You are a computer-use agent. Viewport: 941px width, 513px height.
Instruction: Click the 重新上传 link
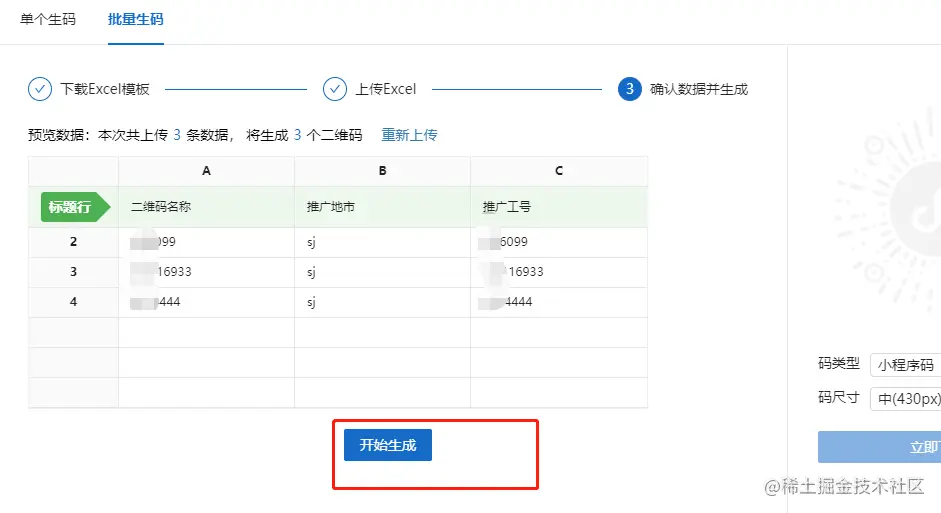click(409, 135)
